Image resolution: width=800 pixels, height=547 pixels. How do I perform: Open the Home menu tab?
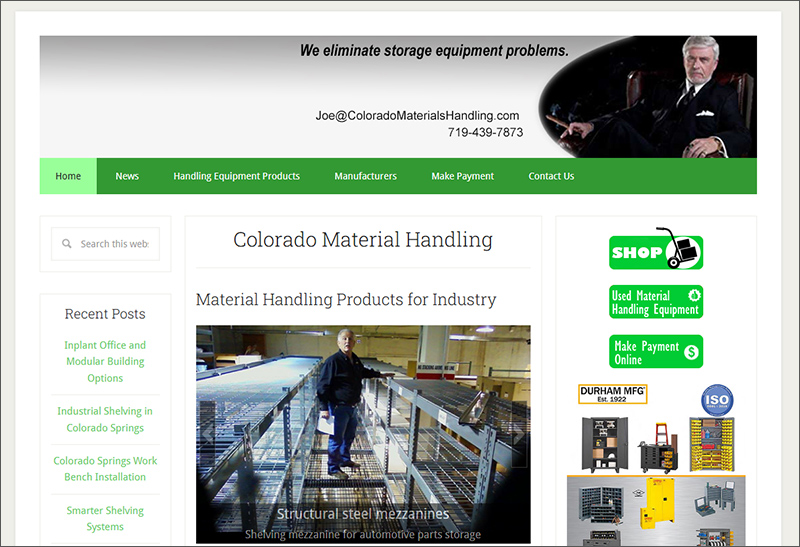pyautogui.click(x=68, y=176)
